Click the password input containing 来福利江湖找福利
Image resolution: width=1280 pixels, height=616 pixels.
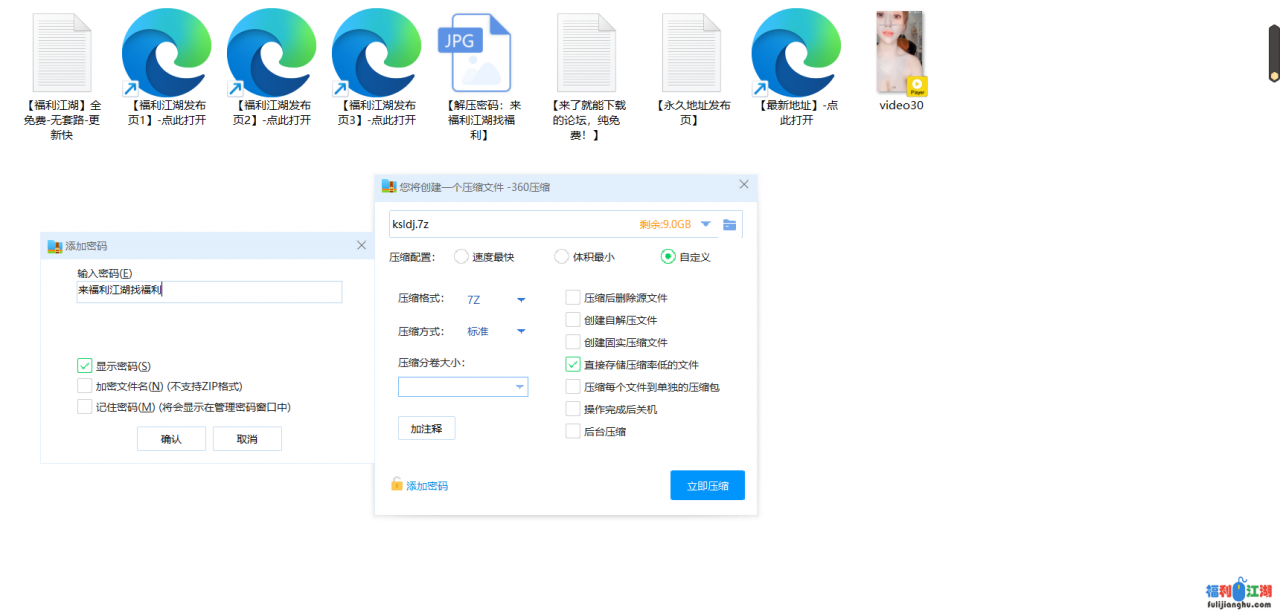click(x=209, y=291)
